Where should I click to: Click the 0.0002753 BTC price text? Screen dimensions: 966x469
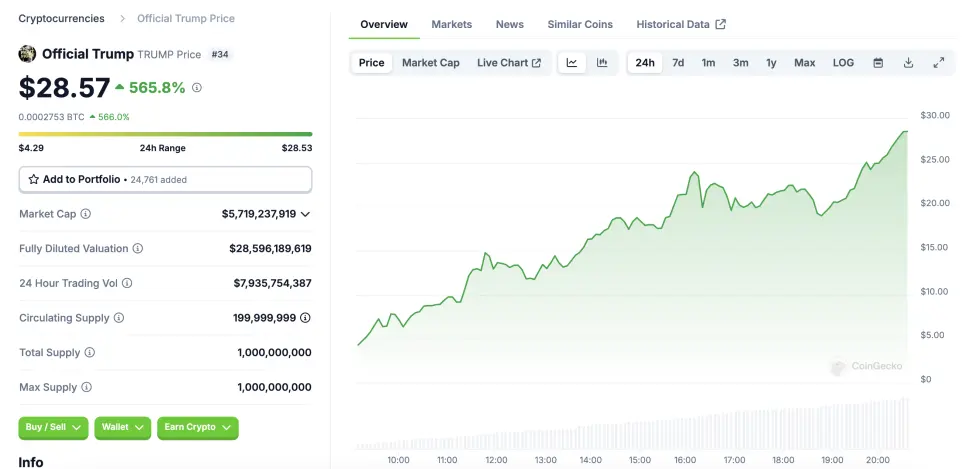(52, 117)
